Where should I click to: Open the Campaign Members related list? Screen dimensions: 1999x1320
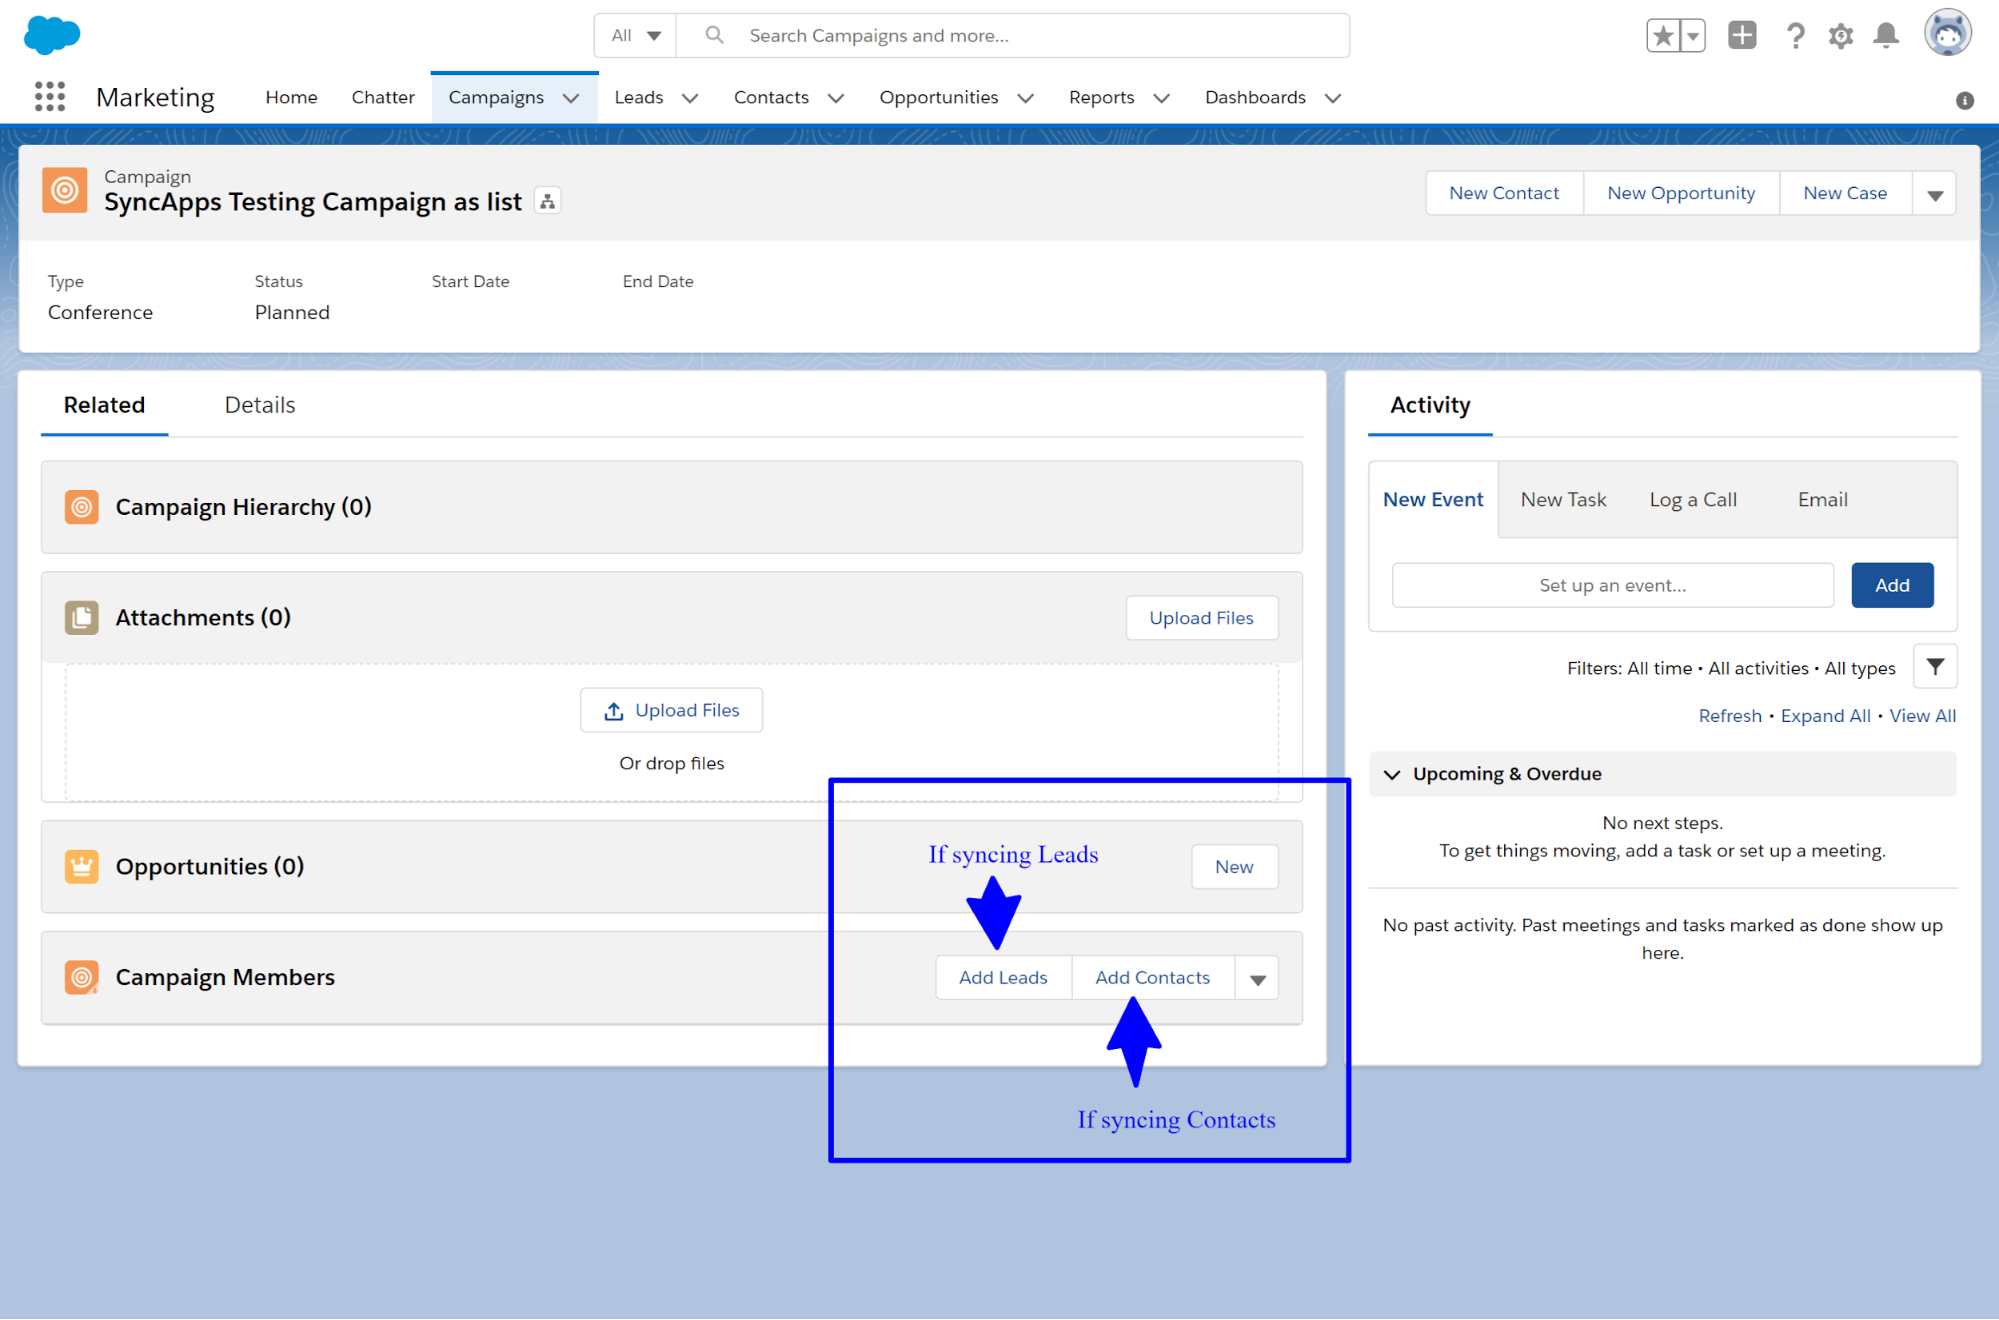point(225,977)
